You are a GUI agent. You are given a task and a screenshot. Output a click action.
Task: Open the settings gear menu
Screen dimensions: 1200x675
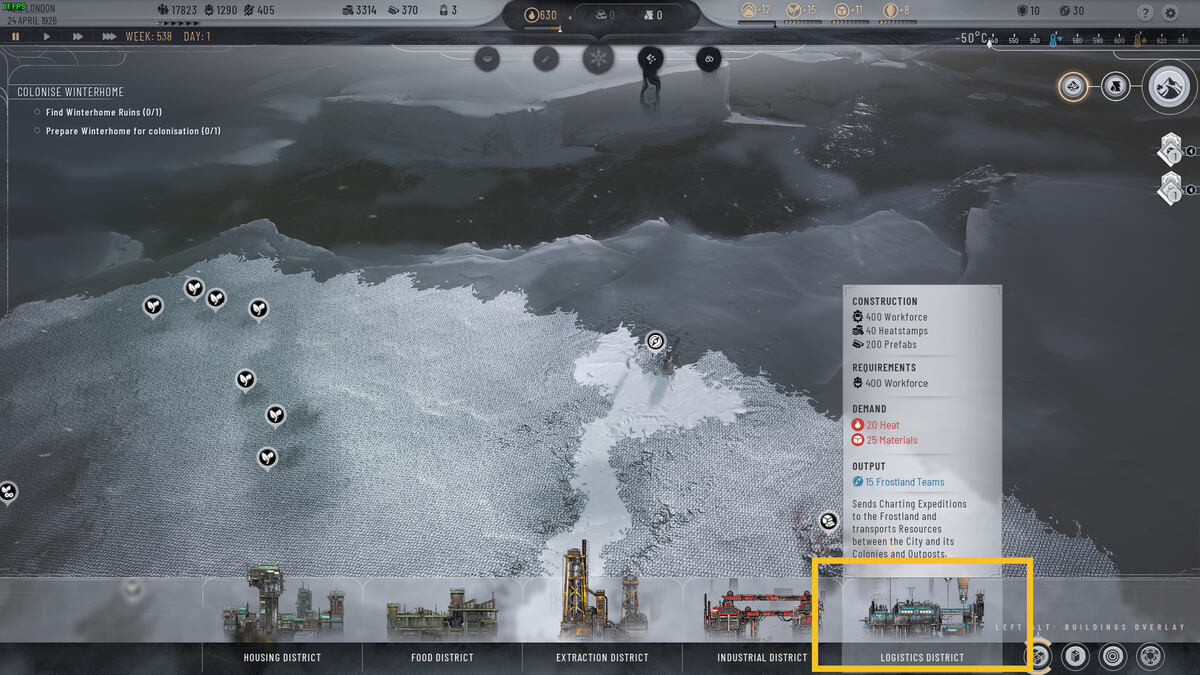pyautogui.click(x=1171, y=13)
